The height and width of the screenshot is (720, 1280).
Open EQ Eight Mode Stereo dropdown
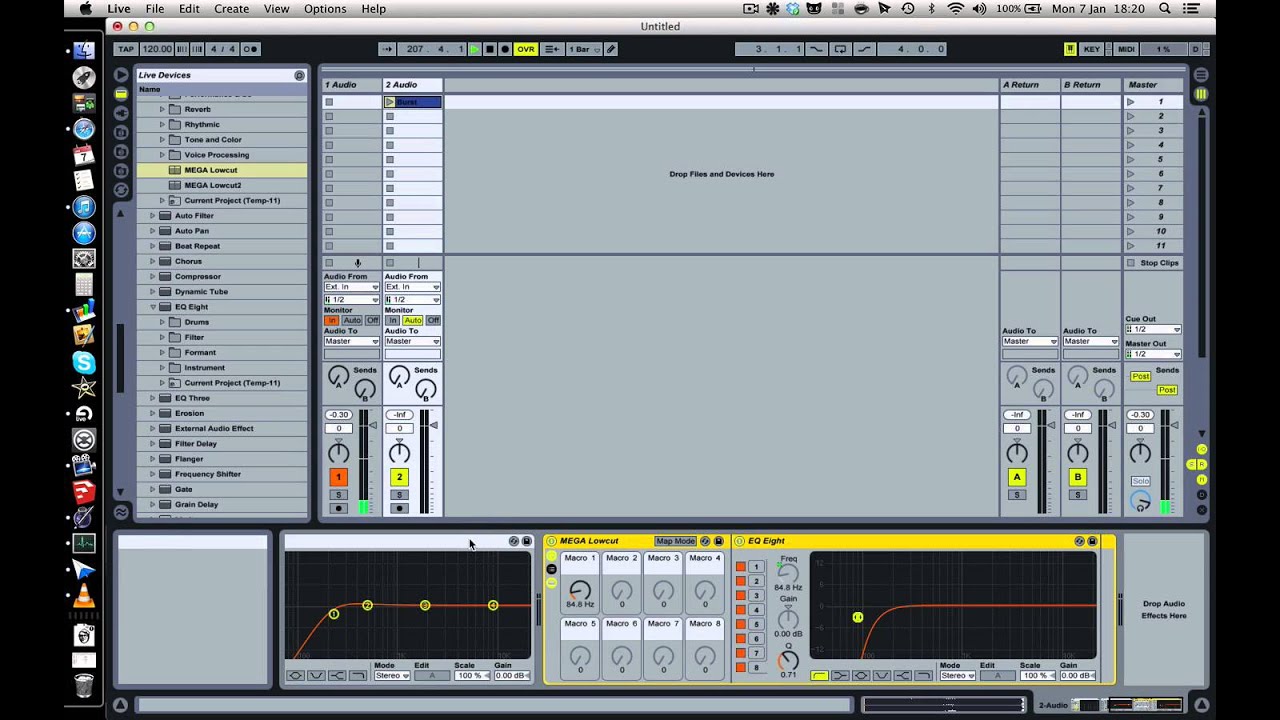[x=956, y=676]
